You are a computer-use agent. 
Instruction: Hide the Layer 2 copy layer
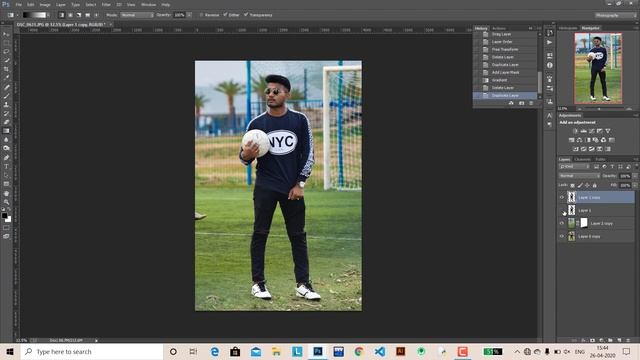click(x=562, y=224)
